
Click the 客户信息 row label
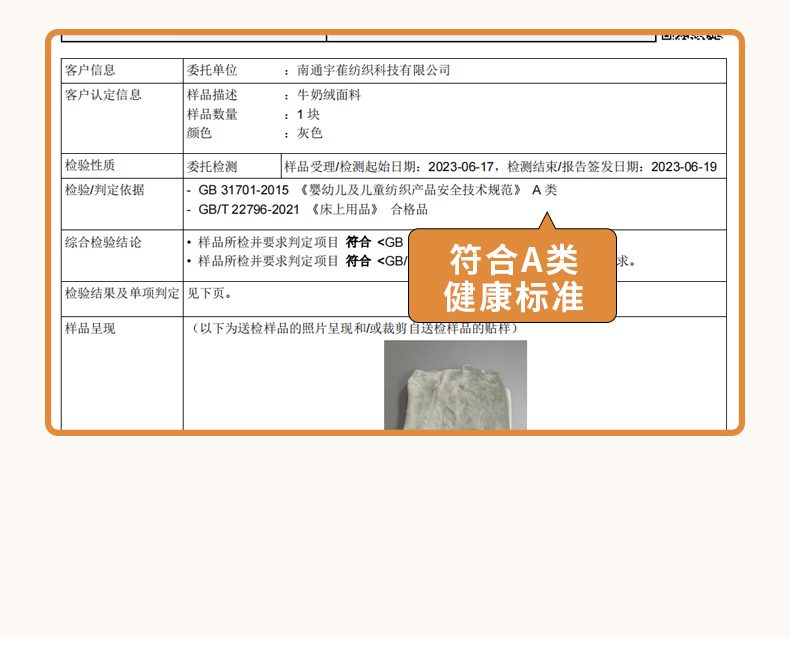click(x=90, y=70)
